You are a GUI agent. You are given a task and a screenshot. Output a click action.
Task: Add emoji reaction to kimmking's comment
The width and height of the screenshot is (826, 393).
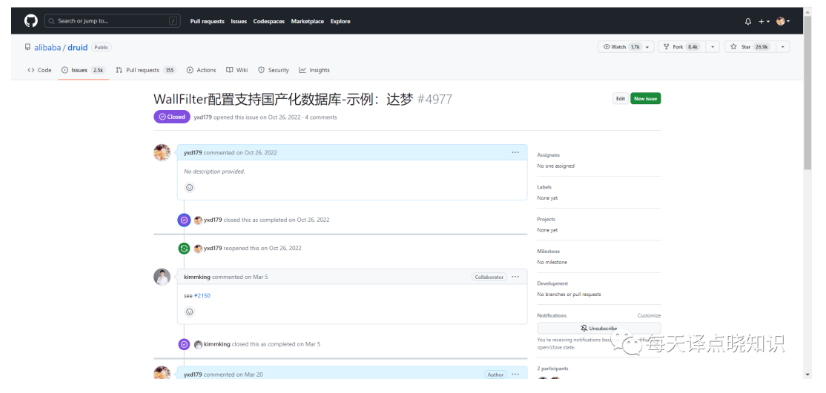(x=190, y=312)
